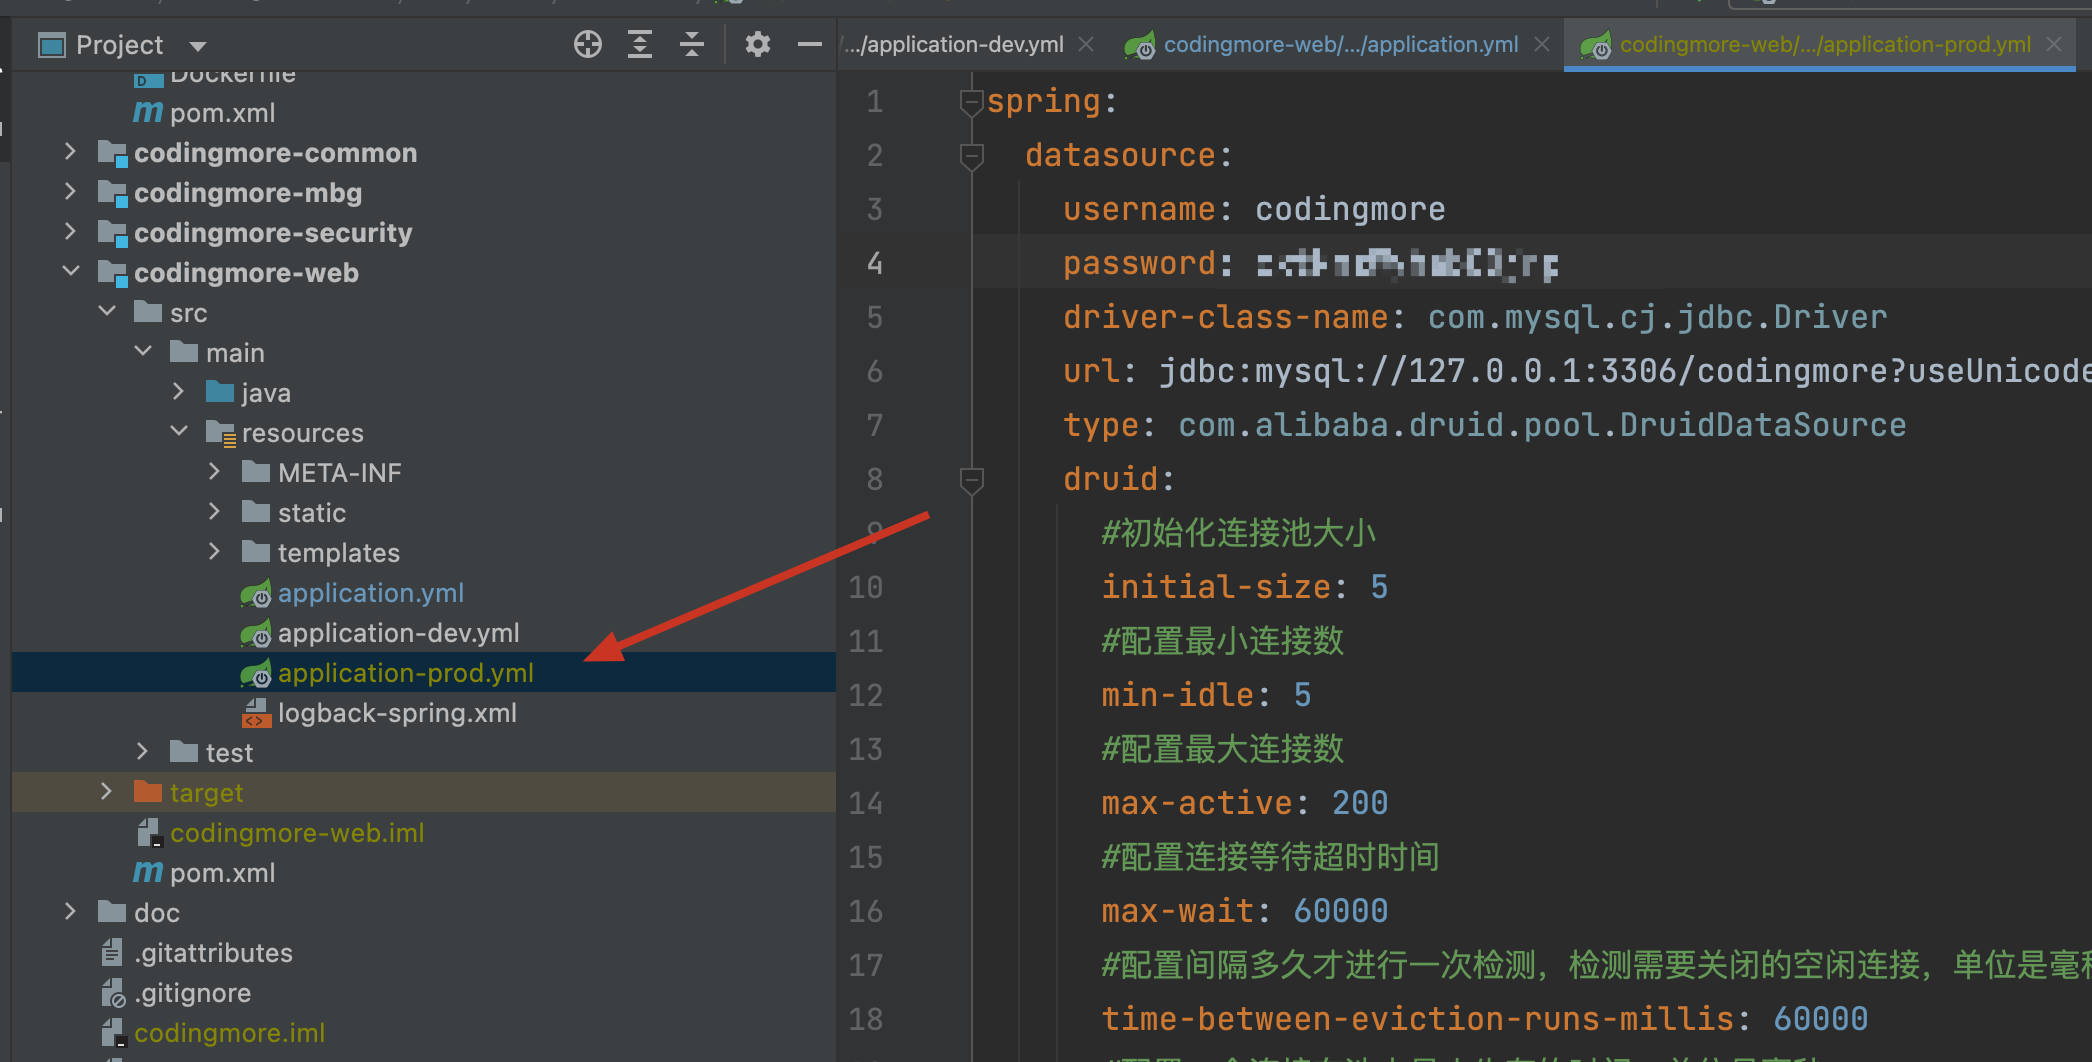Collapse the codingmore-web module
Screen dimensions: 2092x1062
tap(70, 272)
